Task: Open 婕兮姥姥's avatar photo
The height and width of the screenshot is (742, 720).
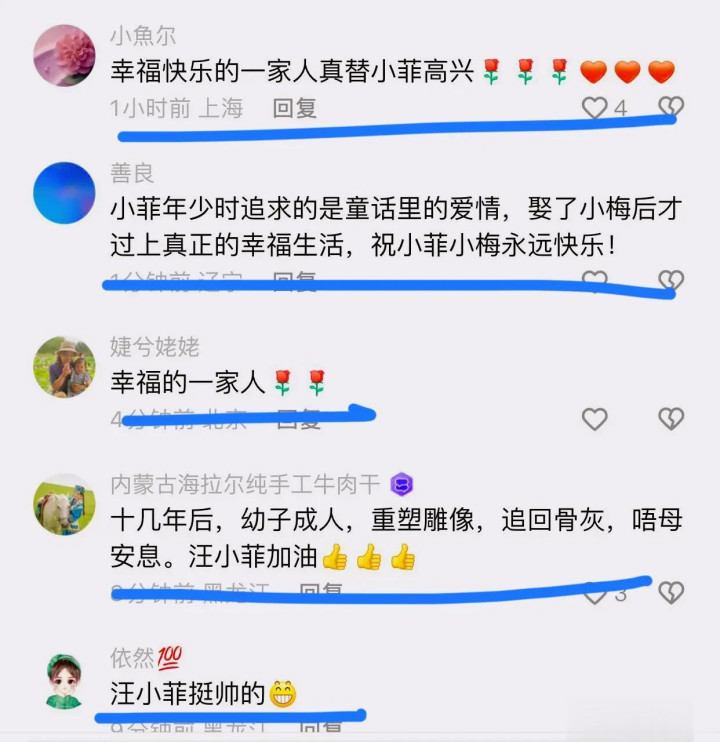Action: tap(64, 367)
